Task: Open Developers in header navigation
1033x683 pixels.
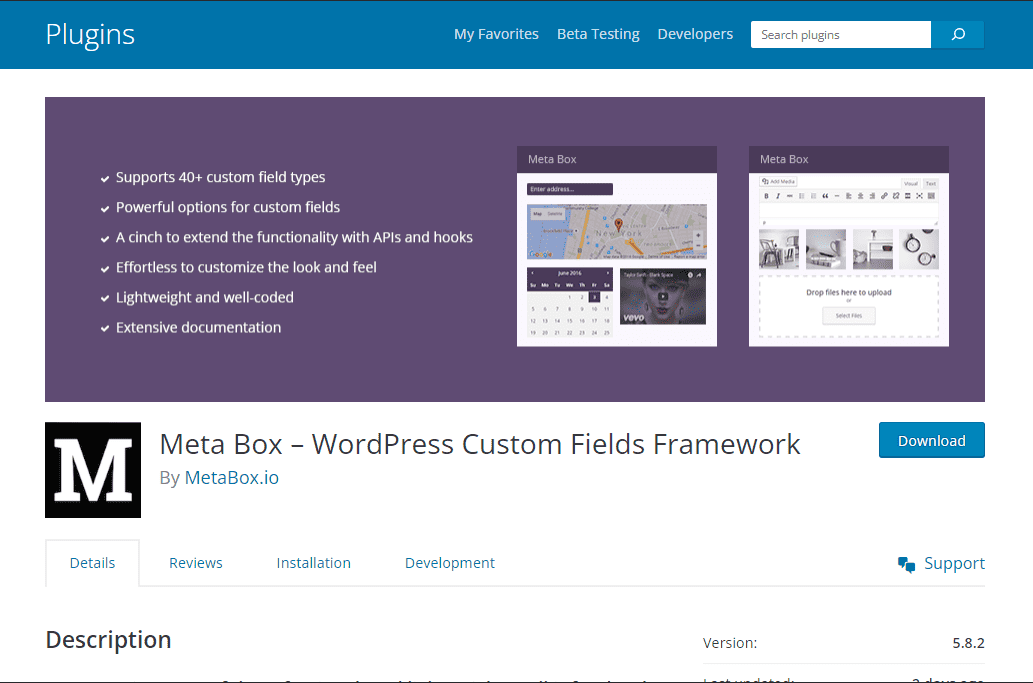Action: coord(695,34)
